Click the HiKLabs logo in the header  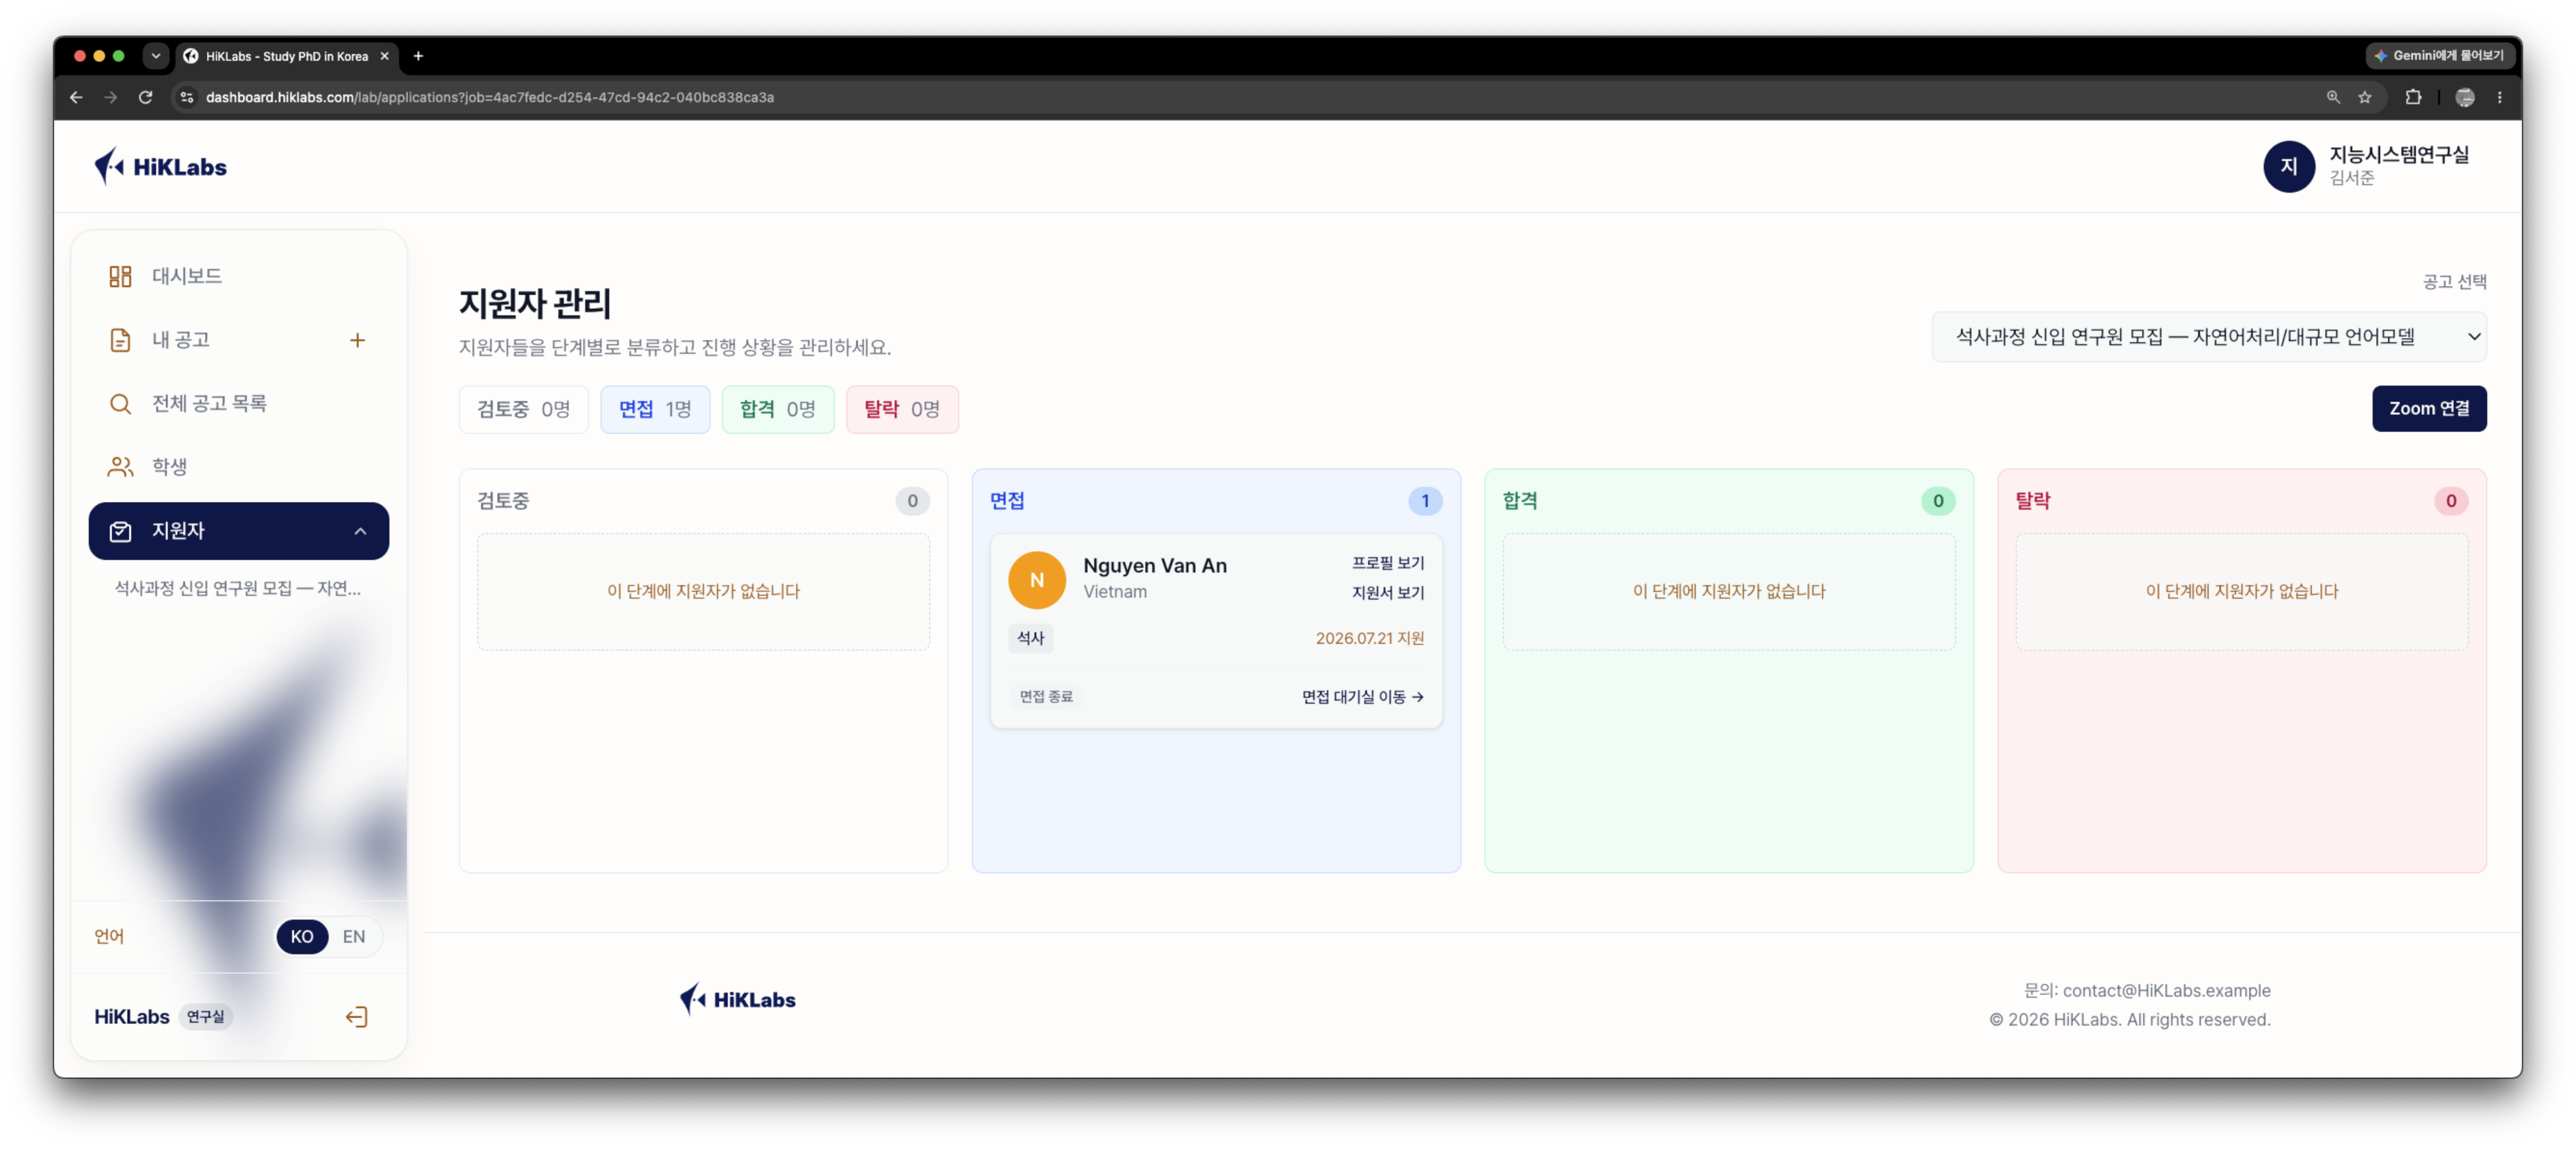click(x=160, y=166)
